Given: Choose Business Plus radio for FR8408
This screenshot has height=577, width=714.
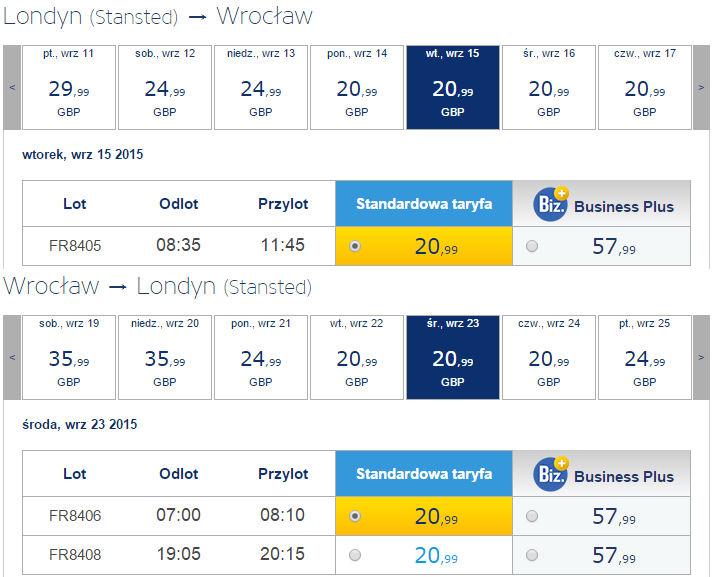Looking at the screenshot, I should point(532,555).
